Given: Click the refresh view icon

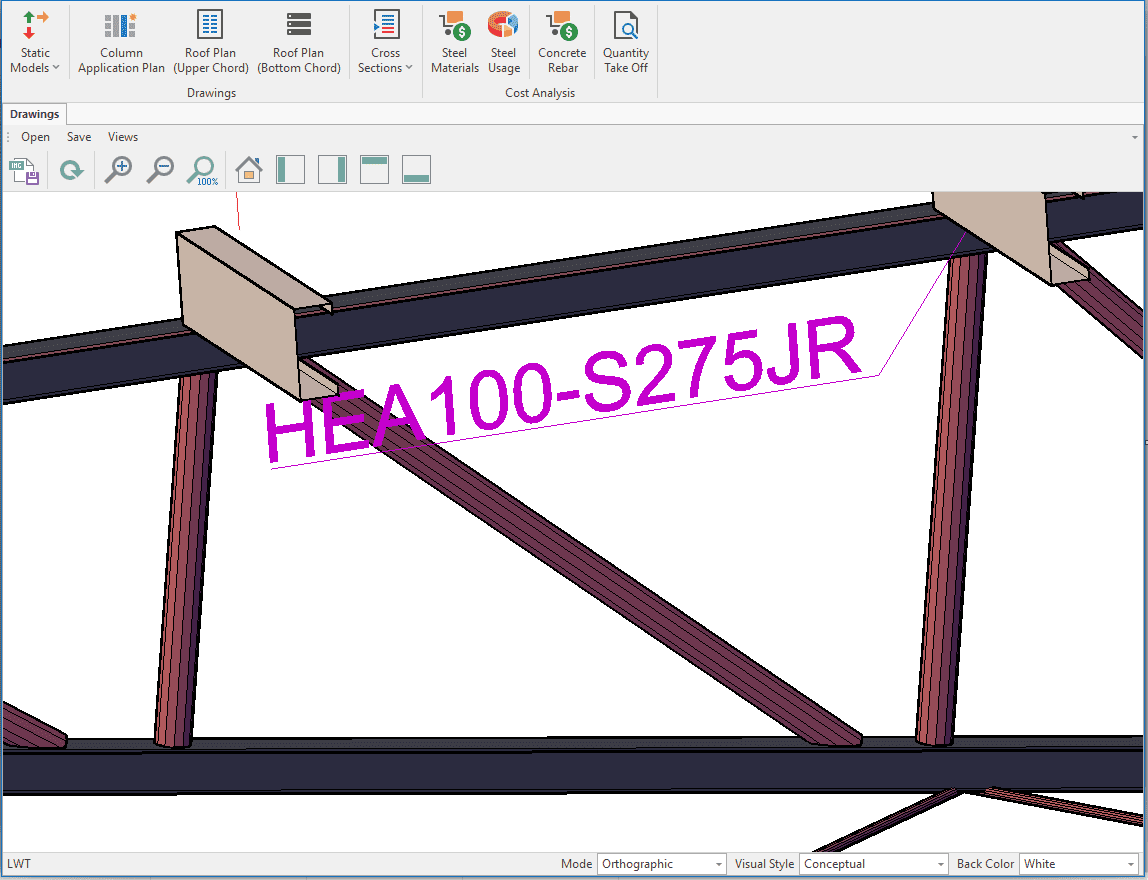Looking at the screenshot, I should point(71,170).
